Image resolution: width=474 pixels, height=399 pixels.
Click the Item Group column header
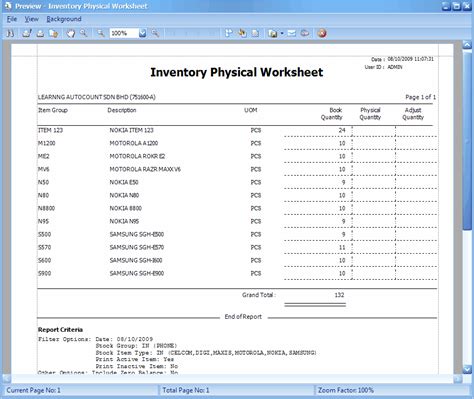tap(53, 110)
